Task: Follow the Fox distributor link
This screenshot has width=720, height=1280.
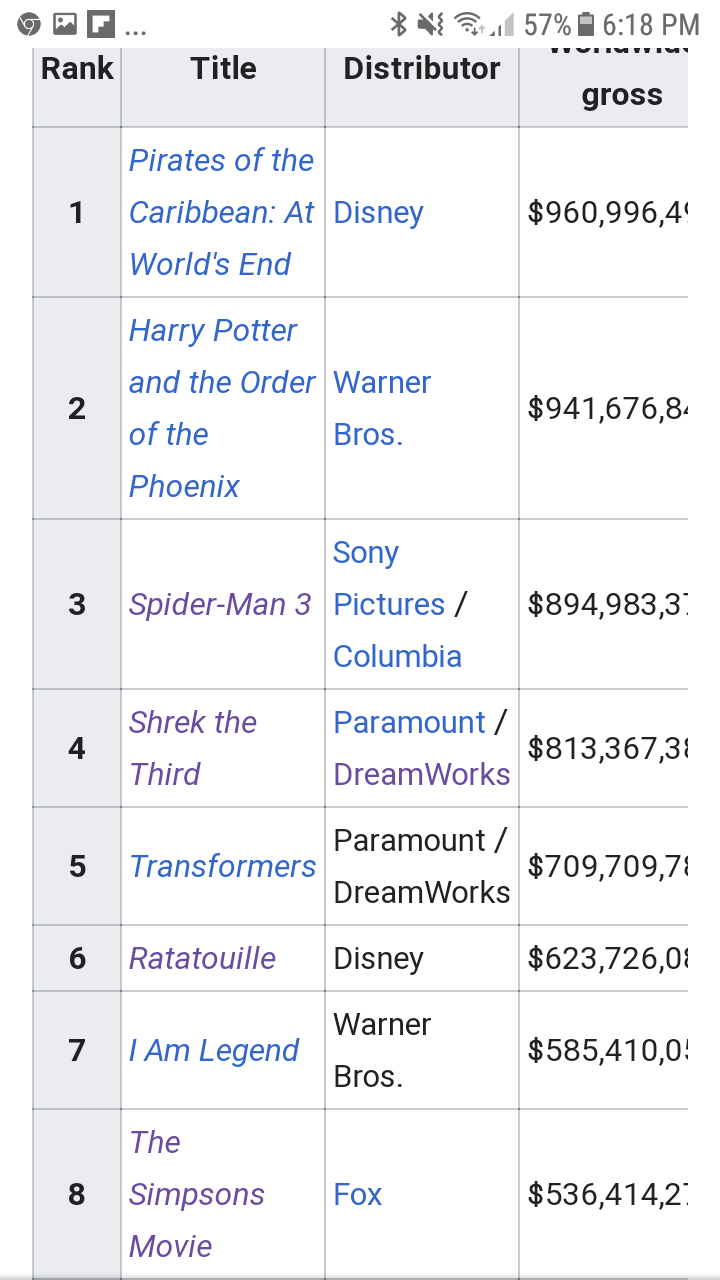Action: 358,1194
